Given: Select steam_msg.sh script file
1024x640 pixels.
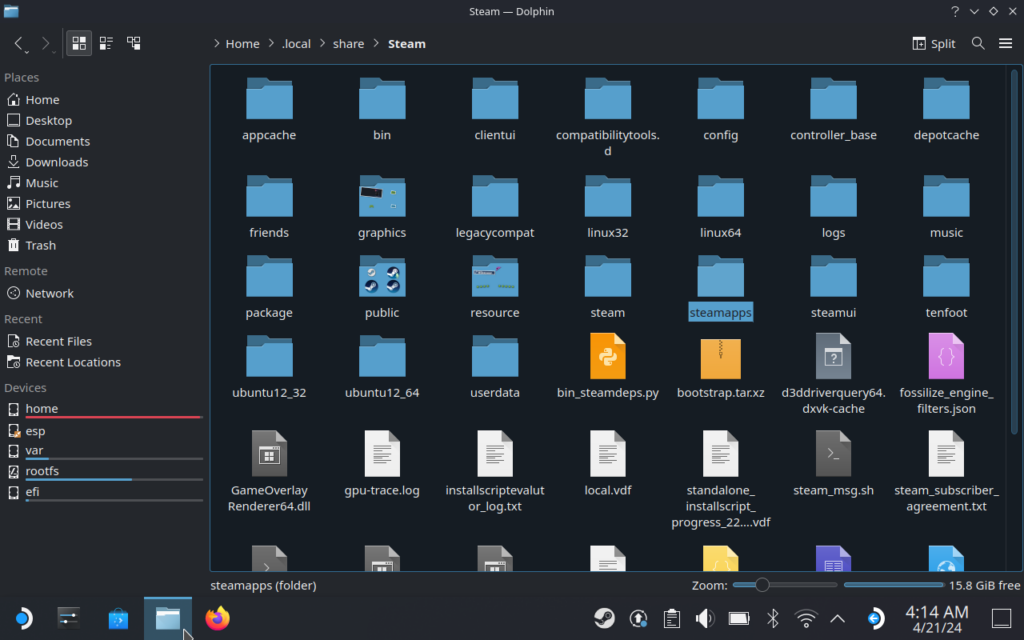Looking at the screenshot, I should pyautogui.click(x=833, y=464).
